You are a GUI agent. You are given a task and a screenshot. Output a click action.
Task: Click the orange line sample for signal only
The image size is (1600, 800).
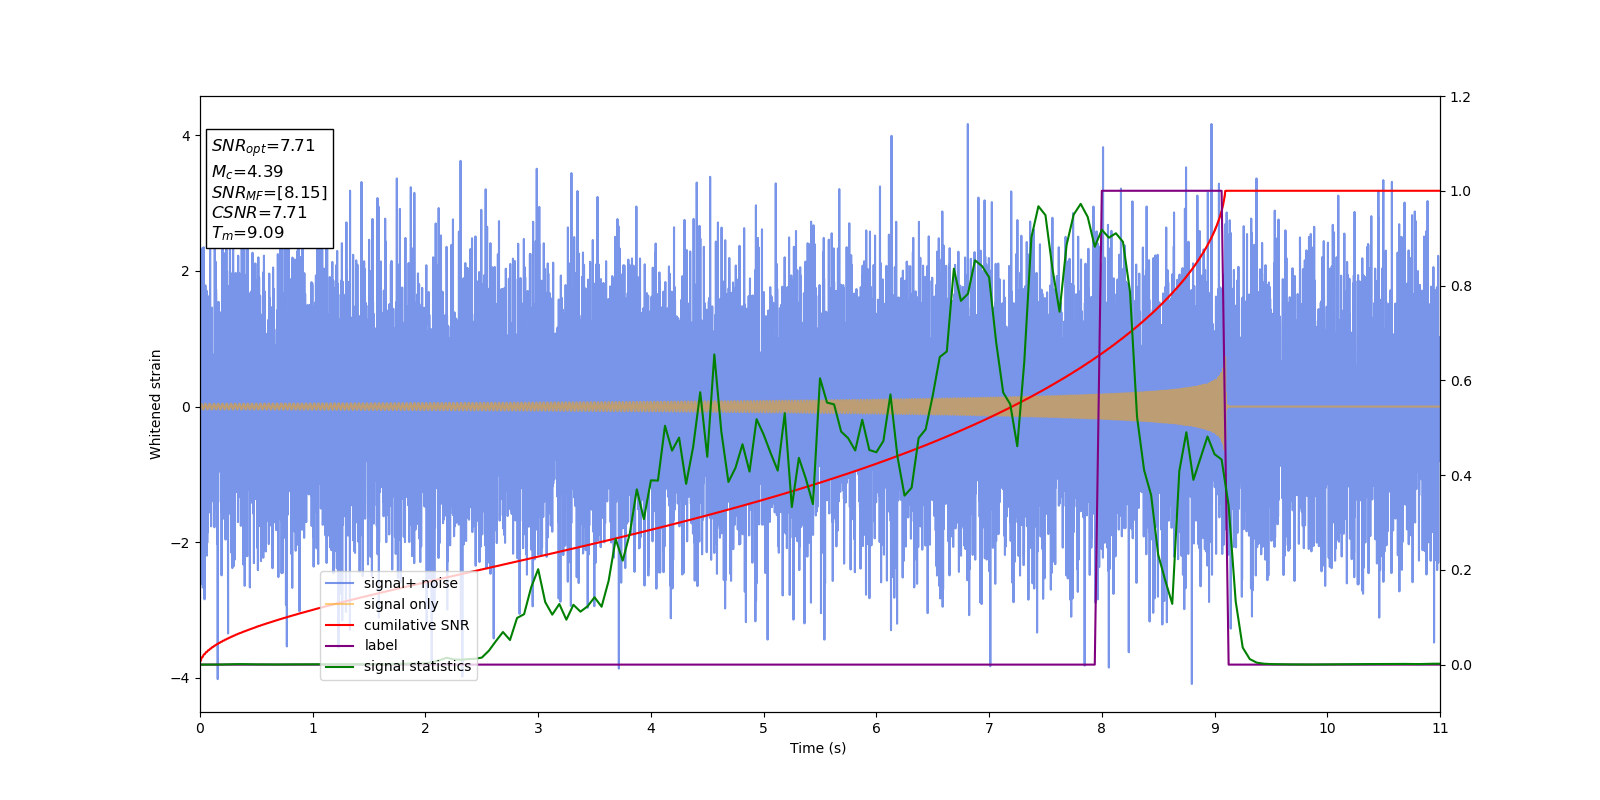(340, 604)
